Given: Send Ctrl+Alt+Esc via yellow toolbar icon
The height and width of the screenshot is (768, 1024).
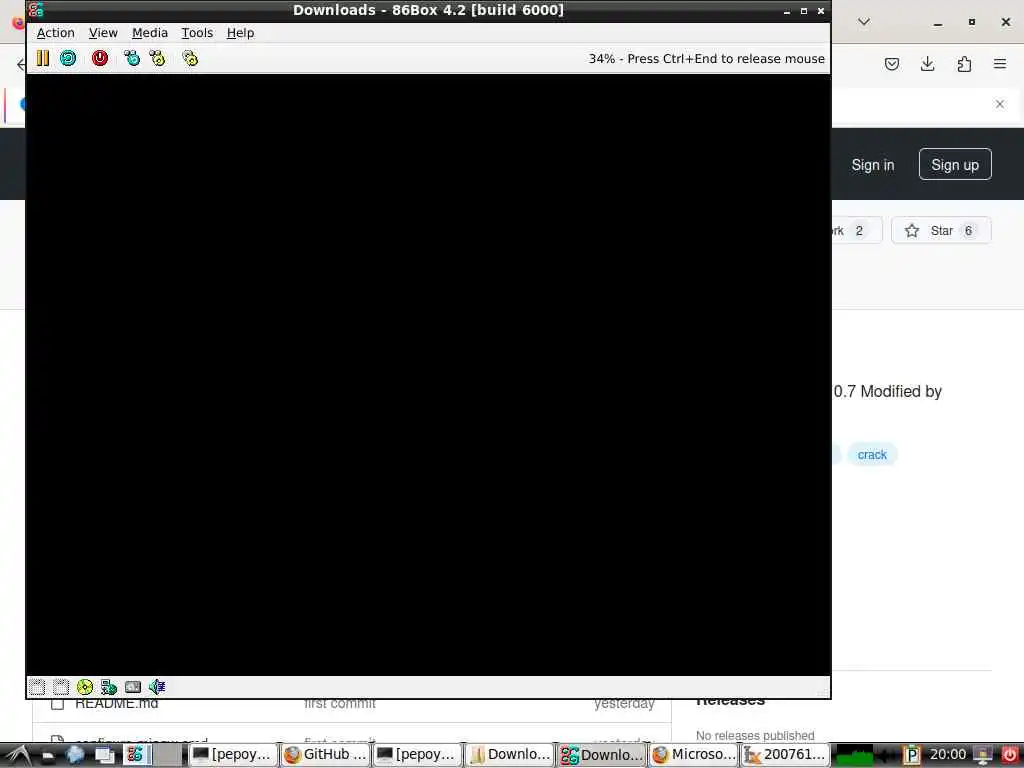Looking at the screenshot, I should (x=157, y=58).
